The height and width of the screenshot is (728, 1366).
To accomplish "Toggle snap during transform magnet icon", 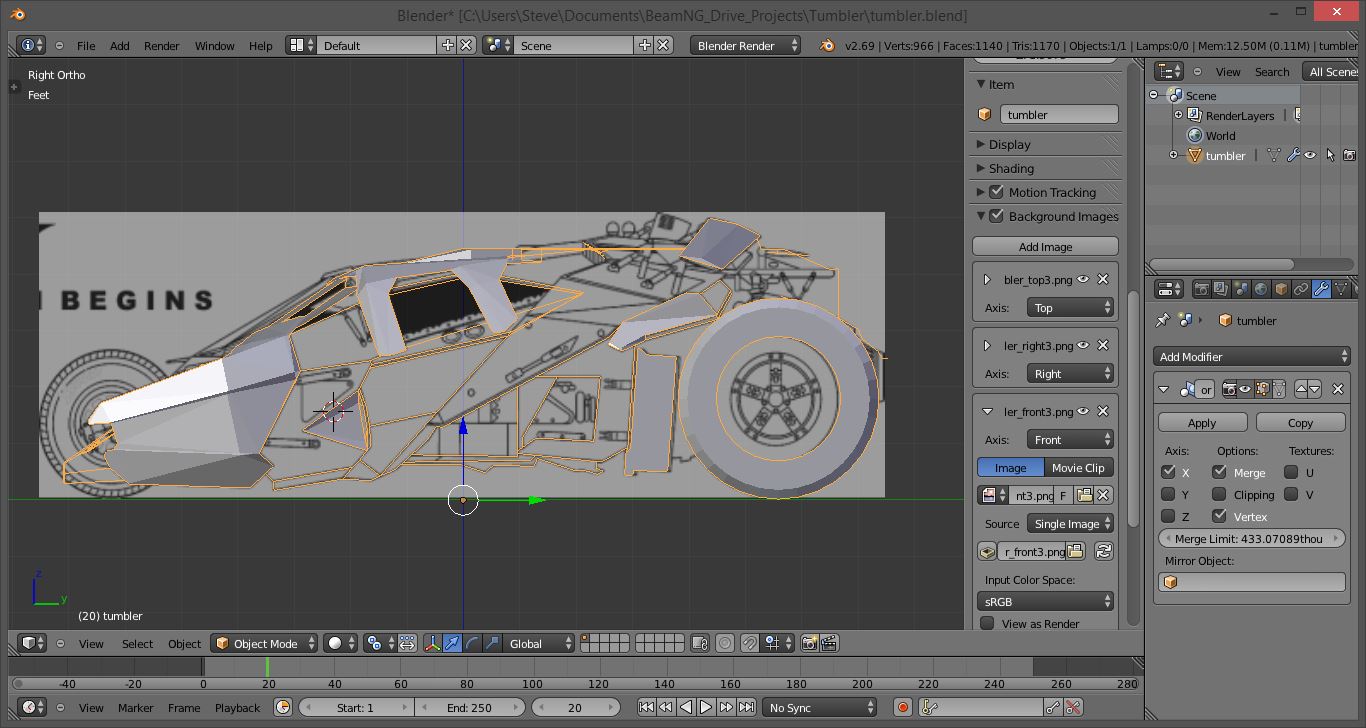I will click(750, 643).
